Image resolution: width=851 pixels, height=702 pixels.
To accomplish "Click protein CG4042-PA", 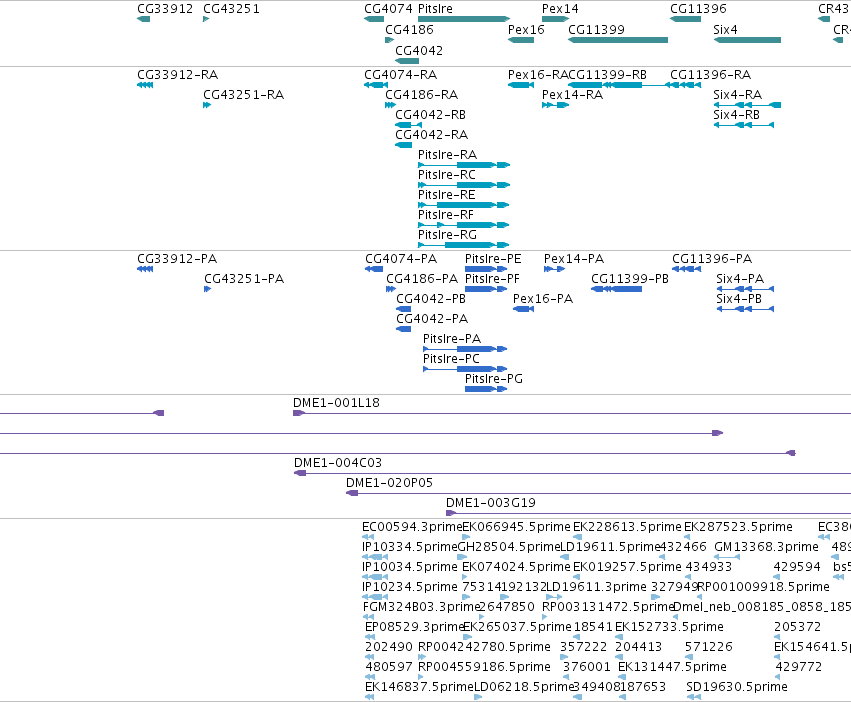I will pos(432,319).
